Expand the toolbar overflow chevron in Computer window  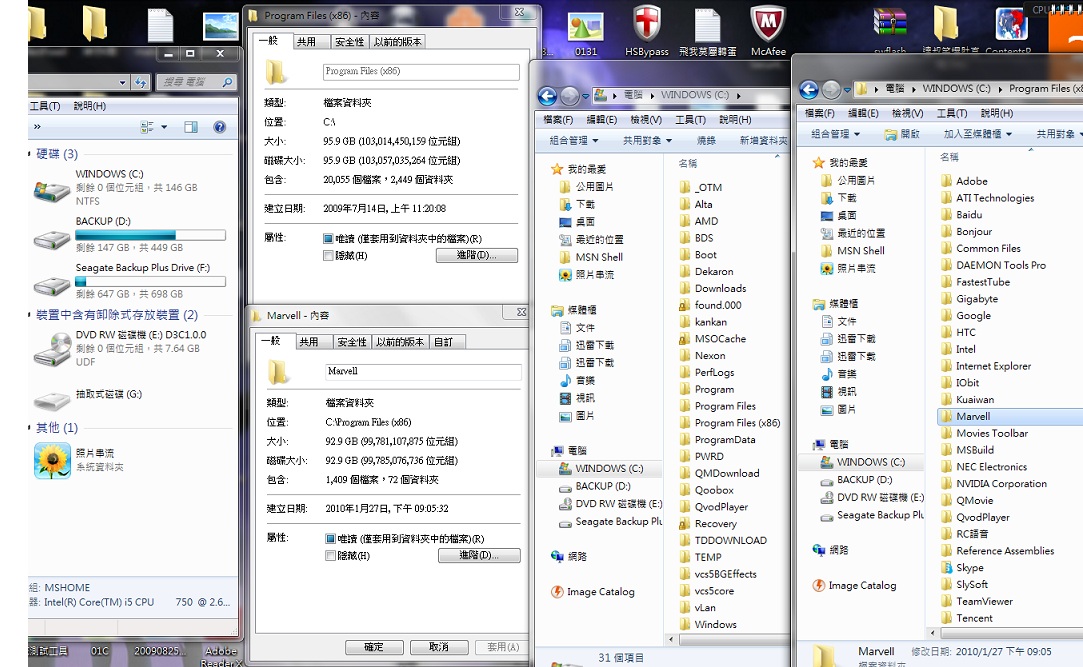pyautogui.click(x=37, y=126)
